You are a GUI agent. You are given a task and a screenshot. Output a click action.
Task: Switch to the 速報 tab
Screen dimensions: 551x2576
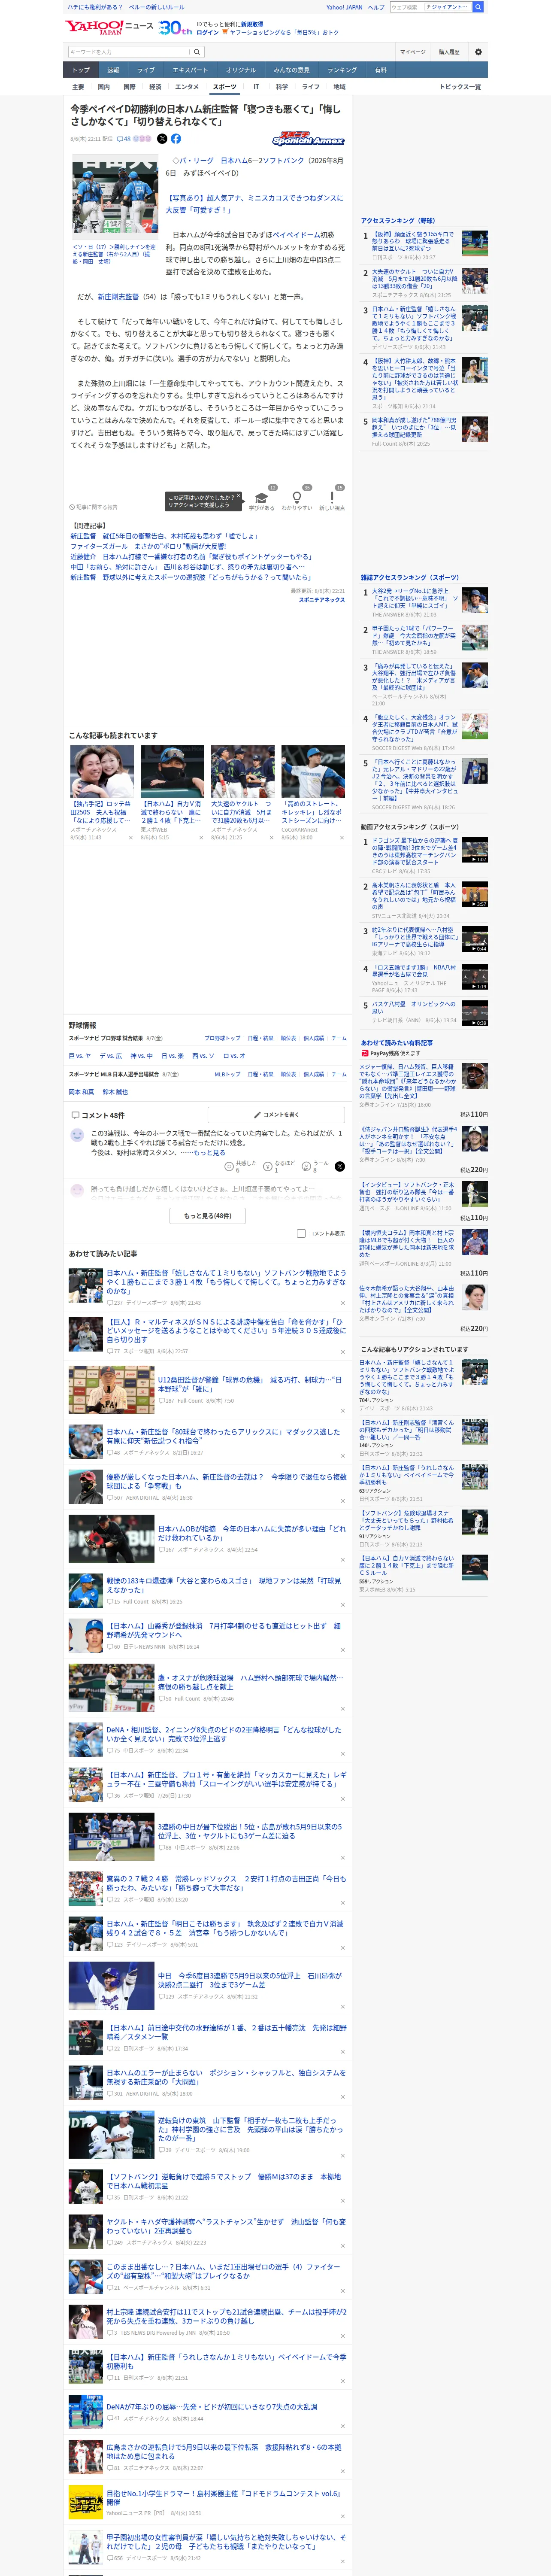click(x=113, y=70)
